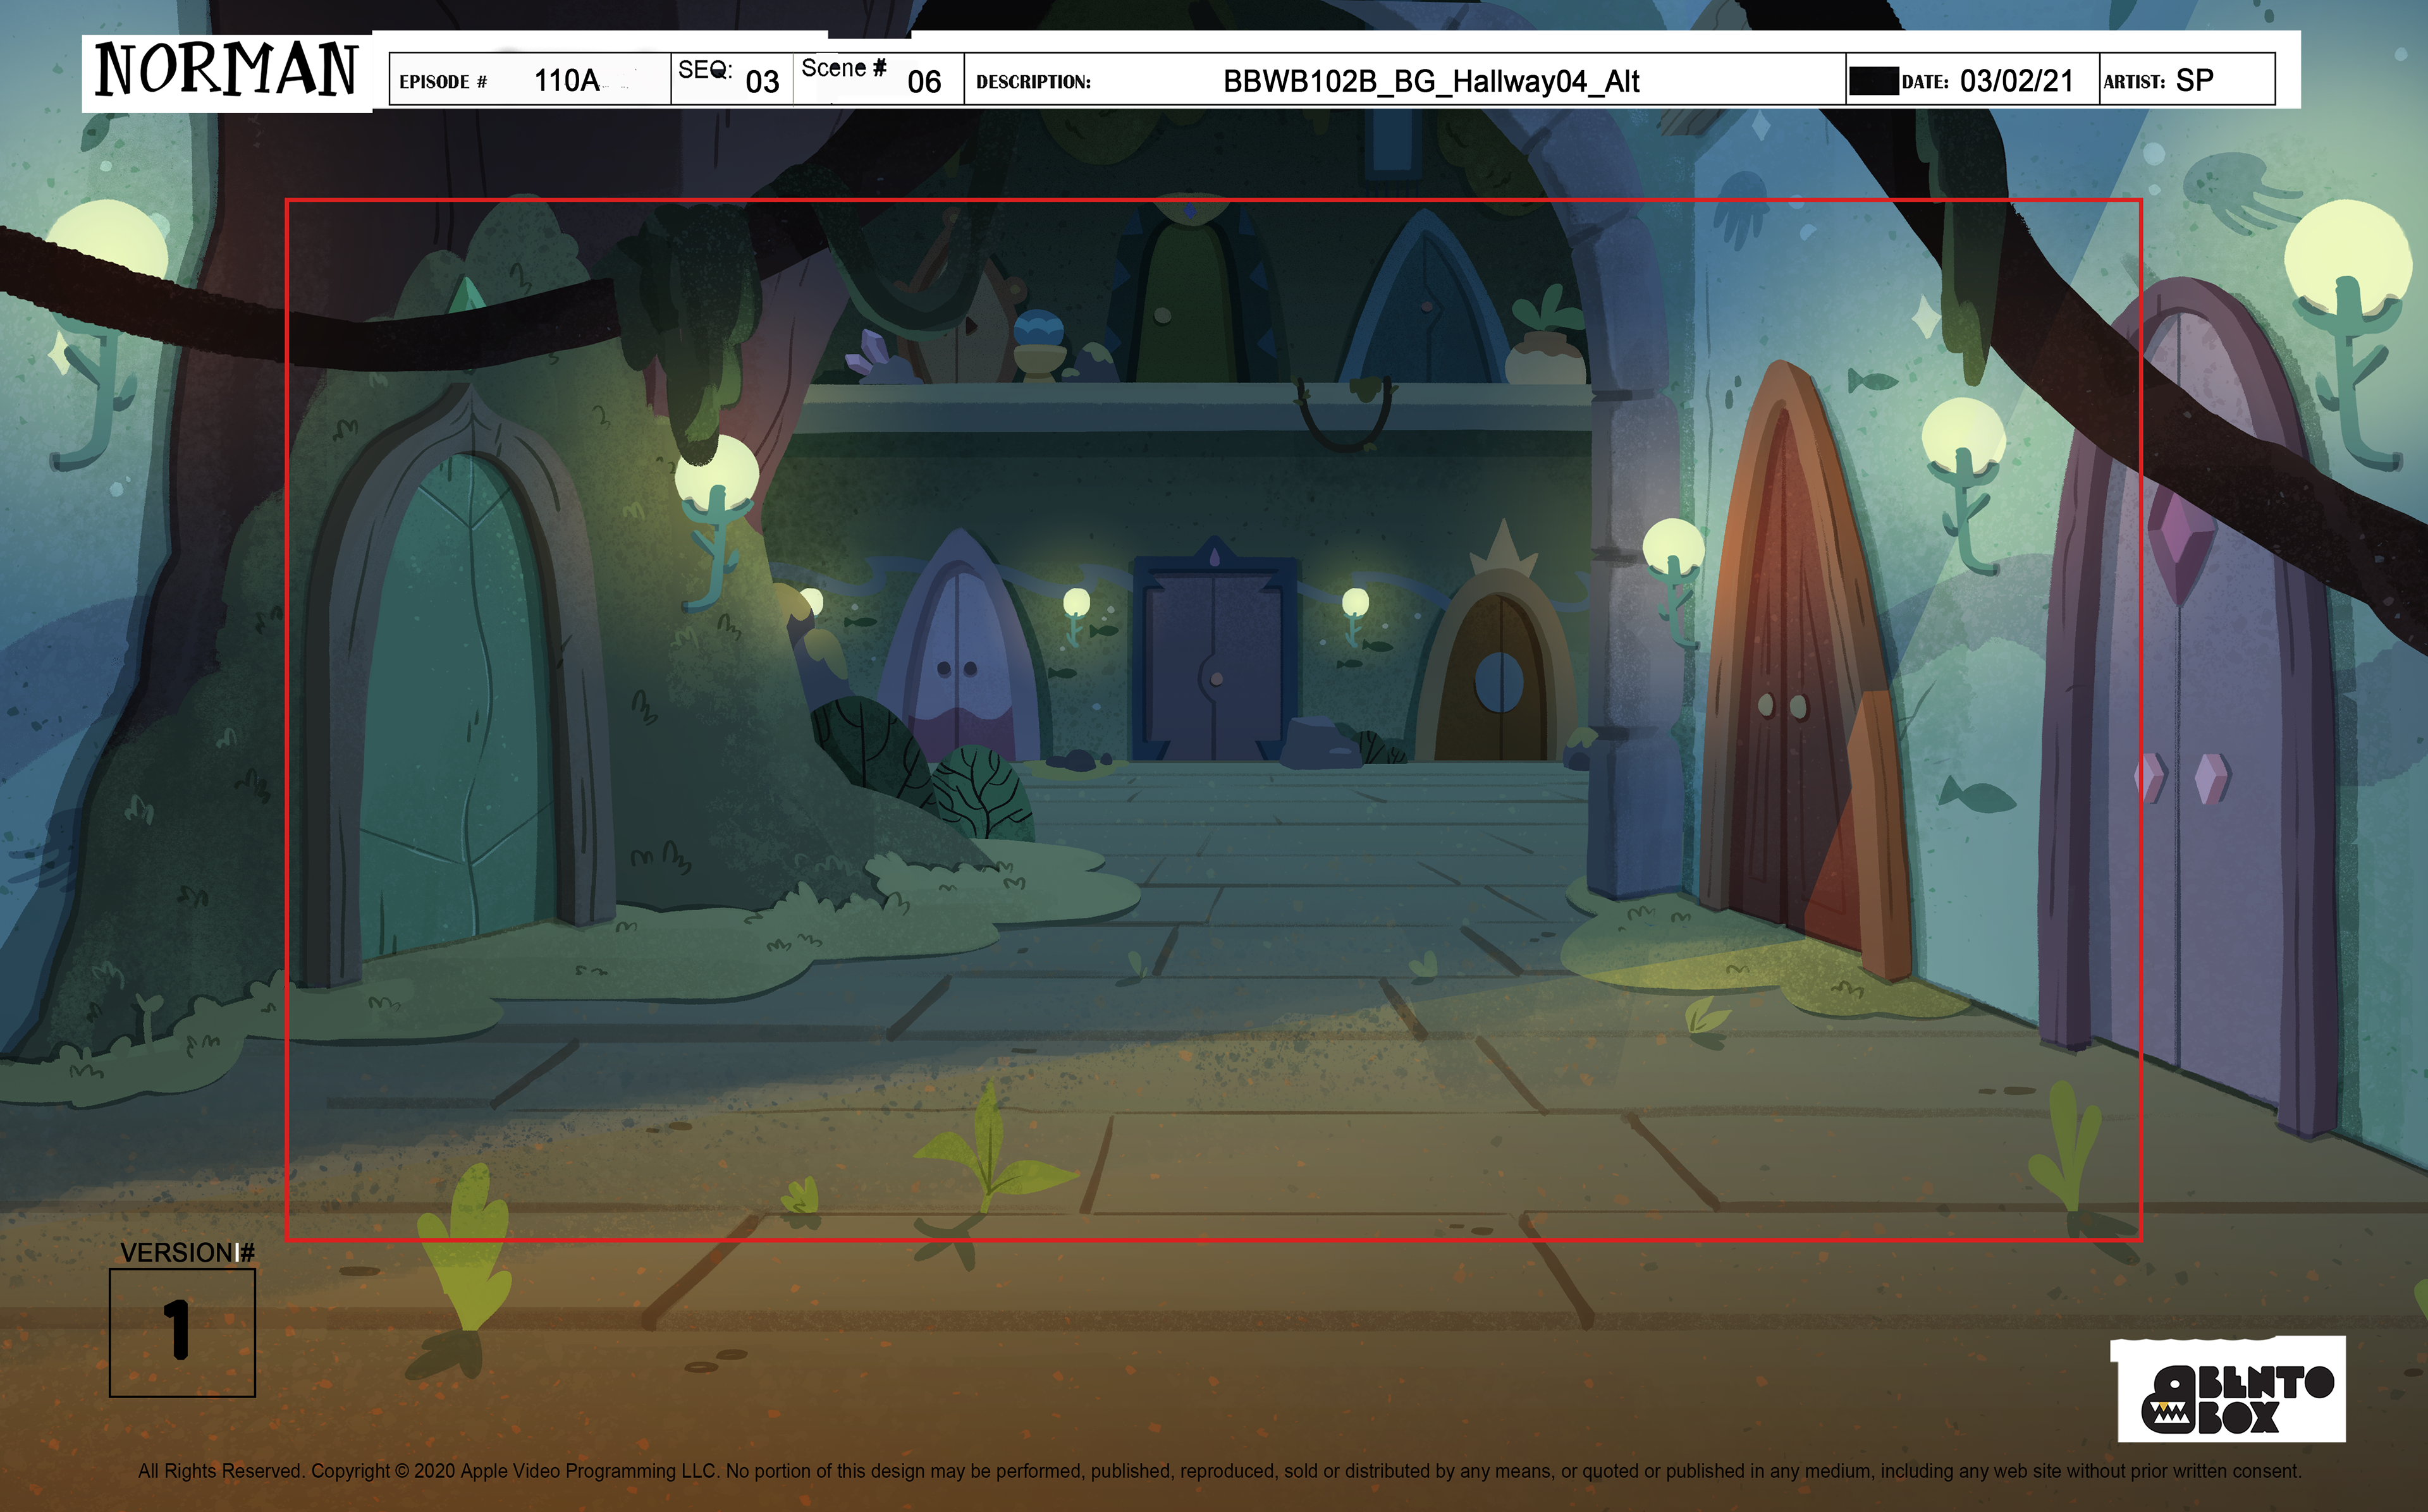Click the BBWB102B_BG_Hallway04_Alt description text
The height and width of the screenshot is (1512, 2428).
tap(1430, 81)
